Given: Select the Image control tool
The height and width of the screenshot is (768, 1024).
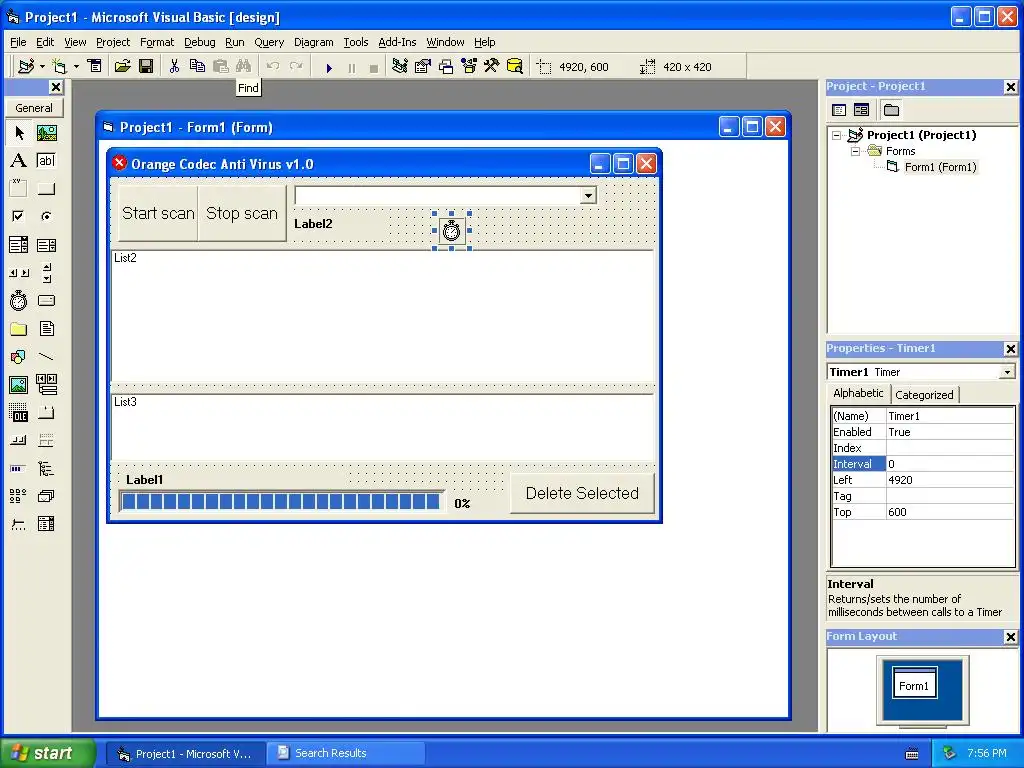Looking at the screenshot, I should 19,385.
